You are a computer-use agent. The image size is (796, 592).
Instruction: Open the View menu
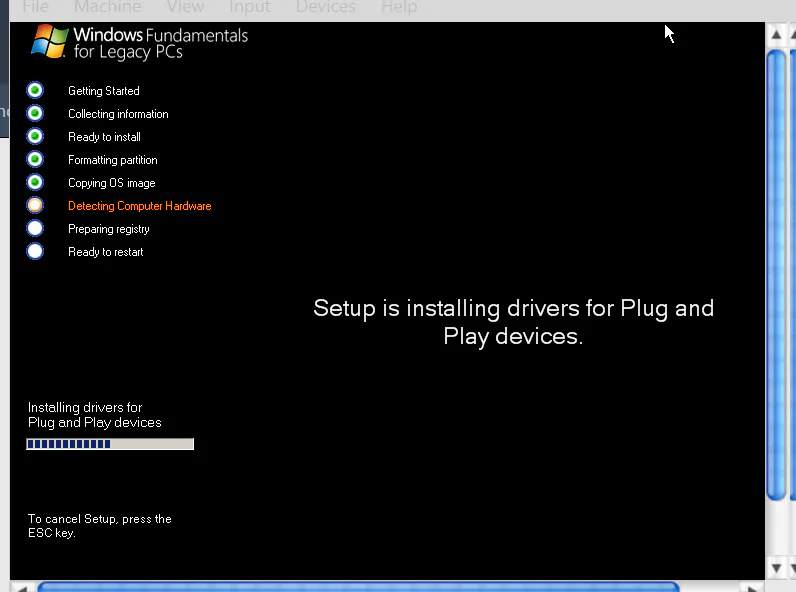click(185, 7)
